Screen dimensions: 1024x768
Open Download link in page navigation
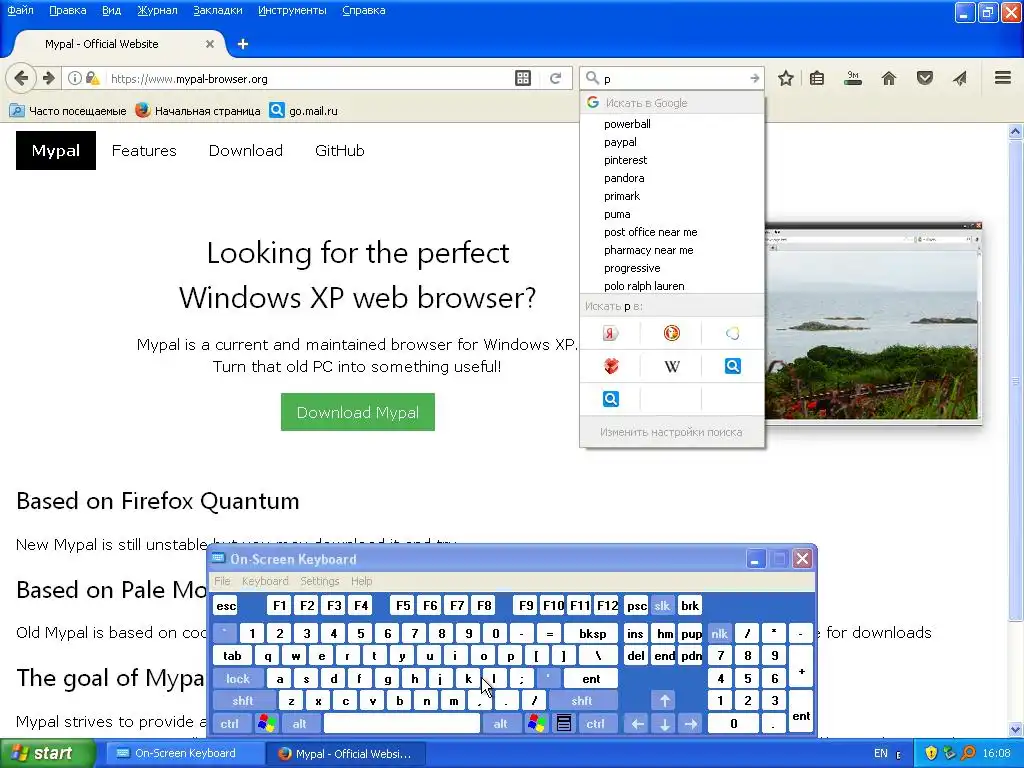click(246, 151)
